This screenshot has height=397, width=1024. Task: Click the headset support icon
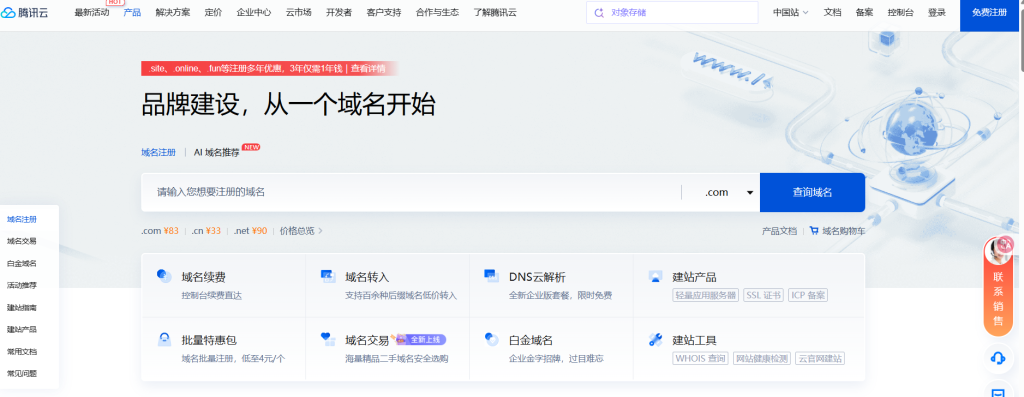point(998,357)
